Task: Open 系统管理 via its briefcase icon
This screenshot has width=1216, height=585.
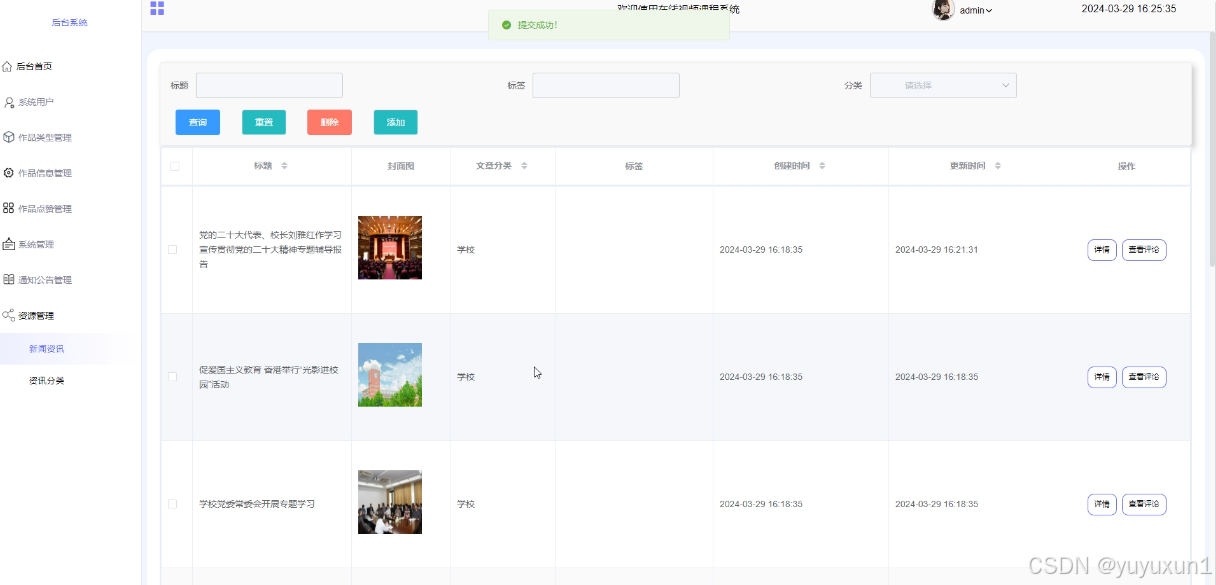Action: click(x=9, y=244)
